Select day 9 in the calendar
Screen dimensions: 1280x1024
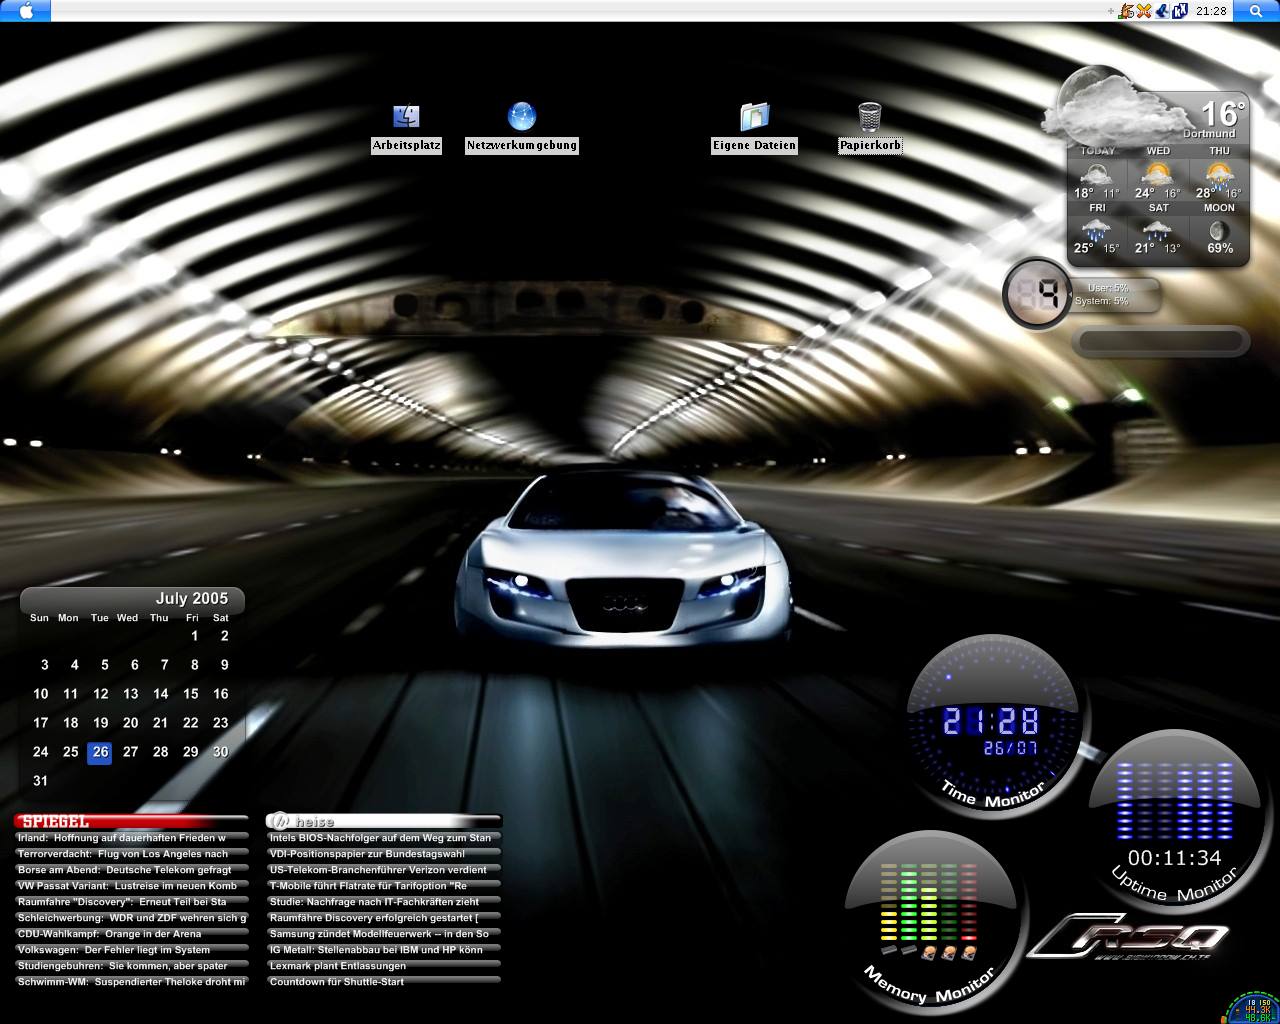224,665
